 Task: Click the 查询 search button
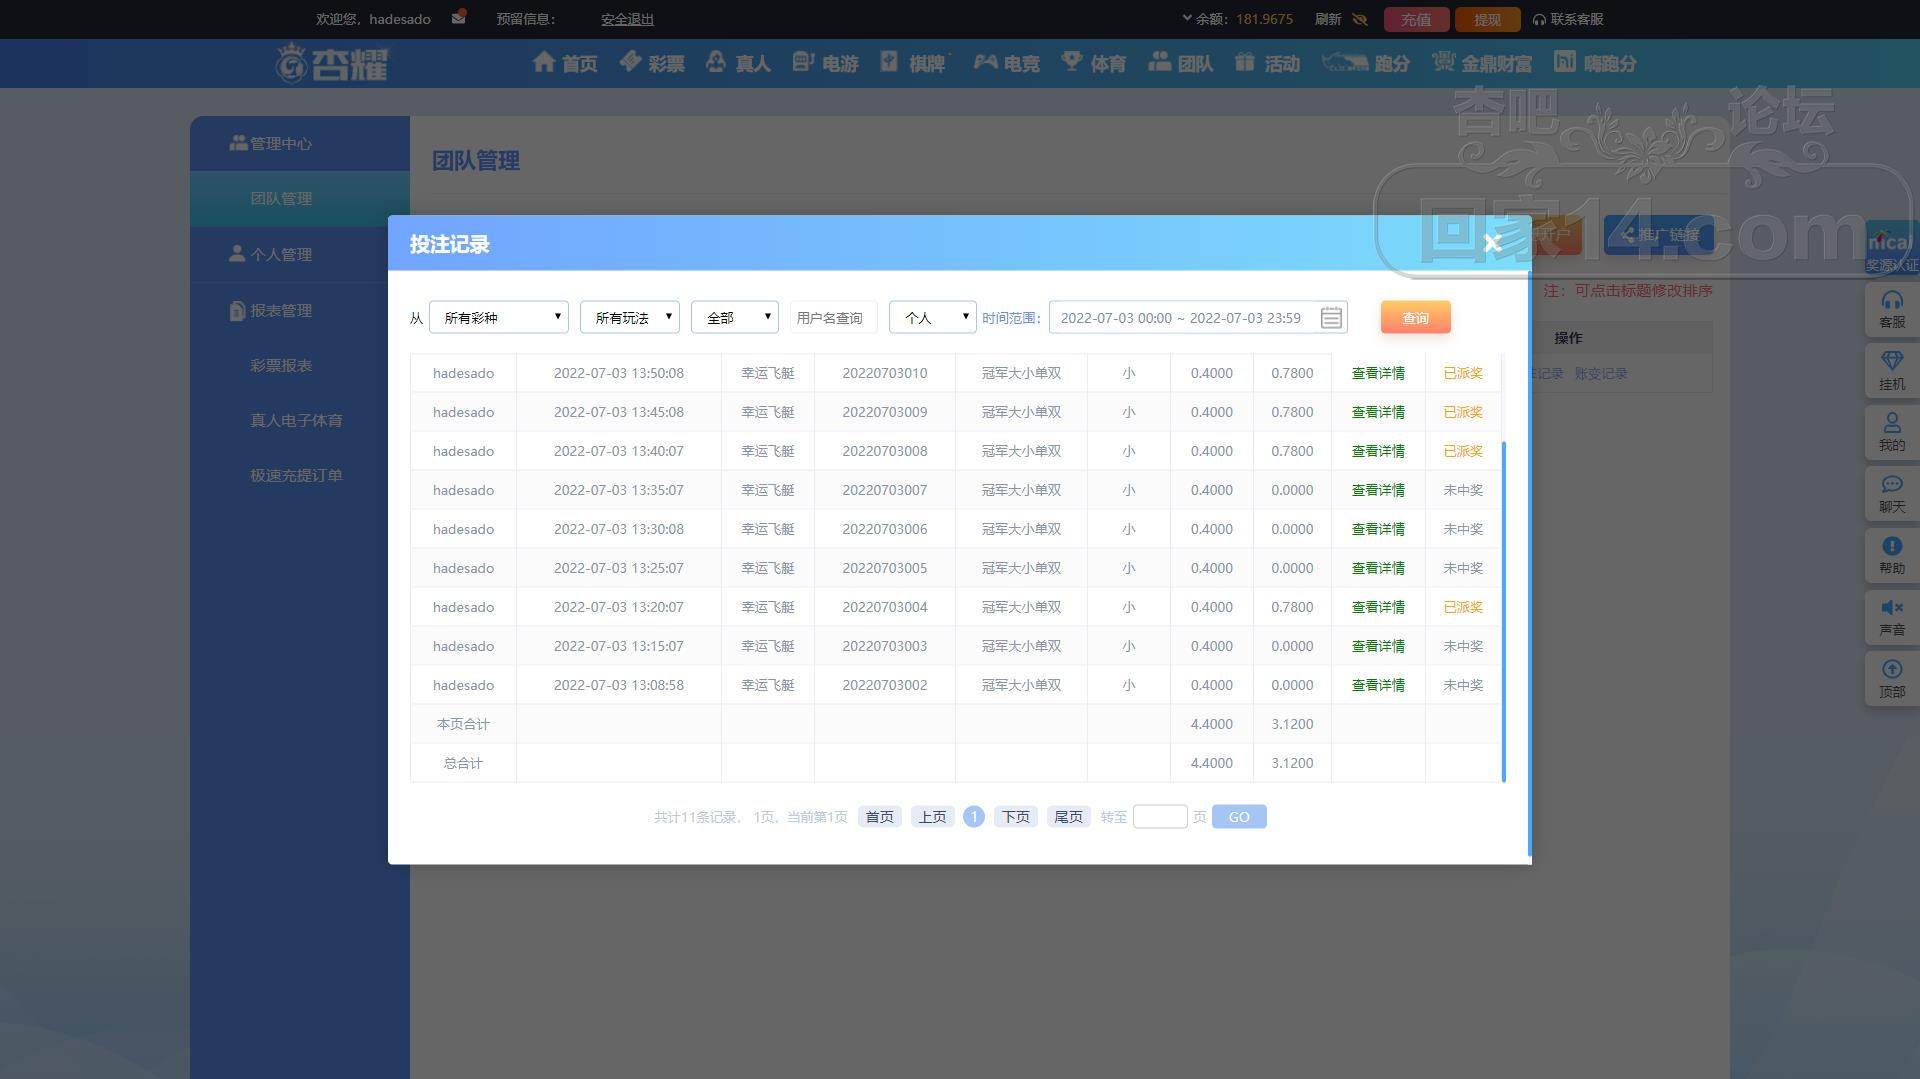pyautogui.click(x=1415, y=317)
